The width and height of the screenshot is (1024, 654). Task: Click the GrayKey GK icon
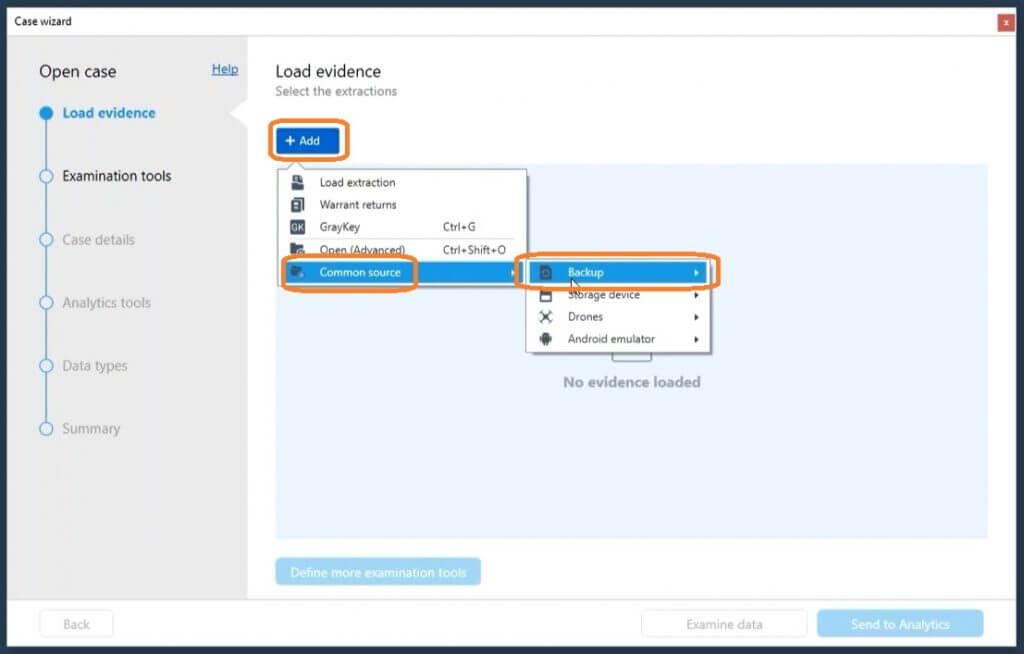(x=297, y=227)
